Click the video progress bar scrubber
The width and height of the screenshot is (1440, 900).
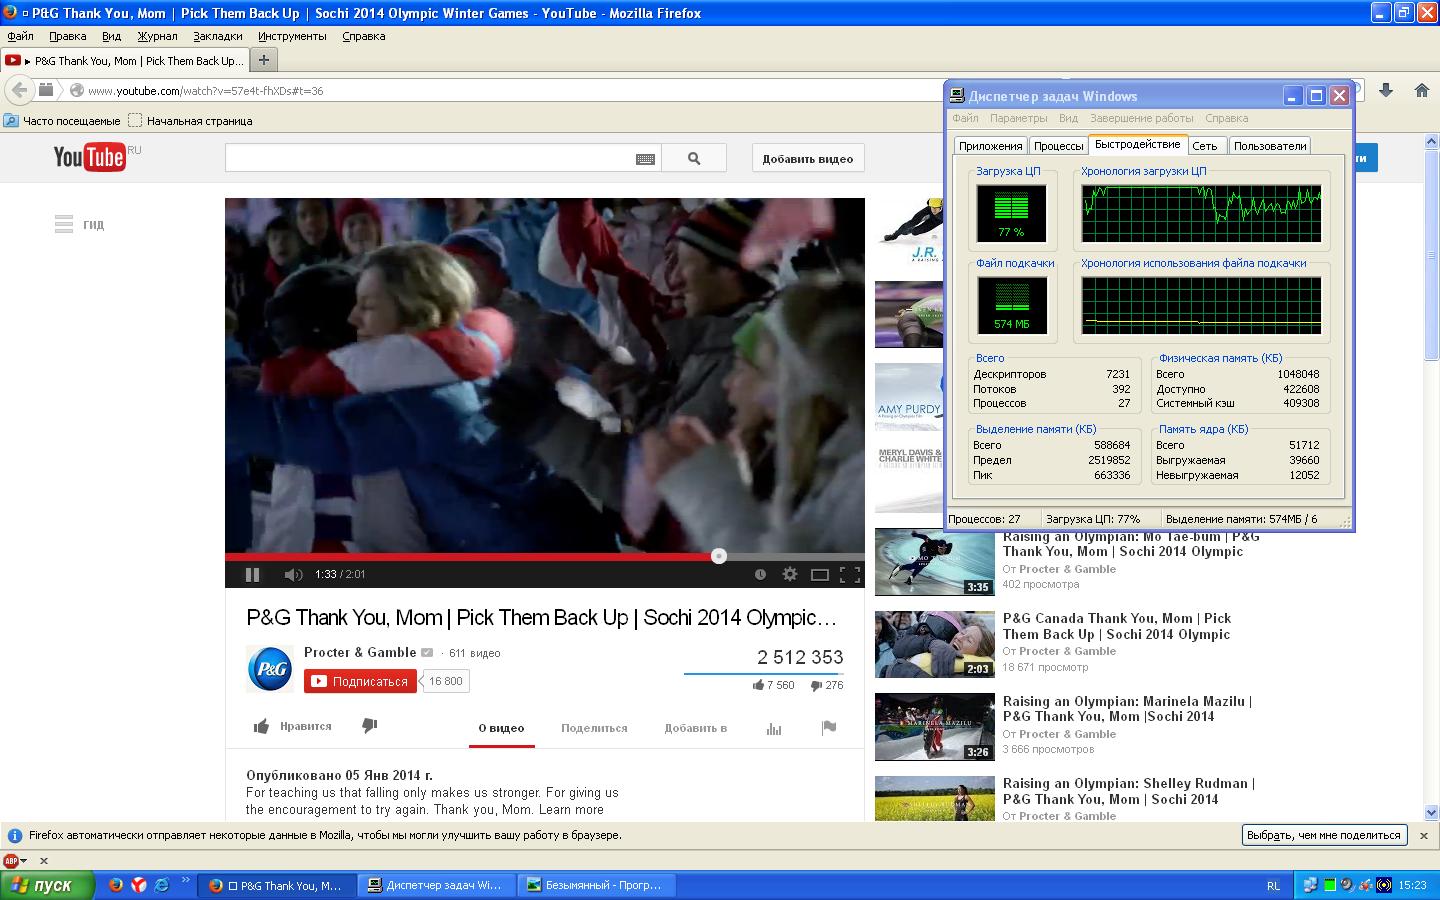point(718,556)
